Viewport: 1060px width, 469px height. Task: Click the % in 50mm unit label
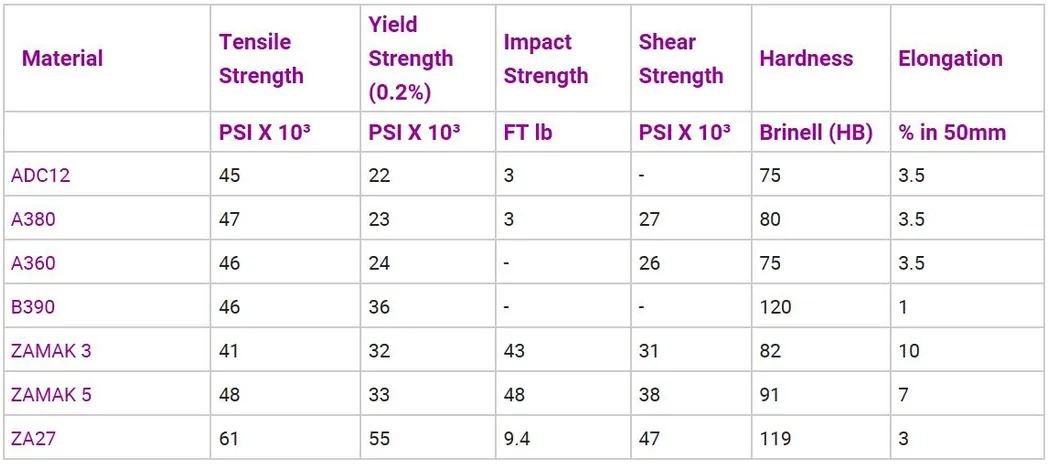(952, 132)
